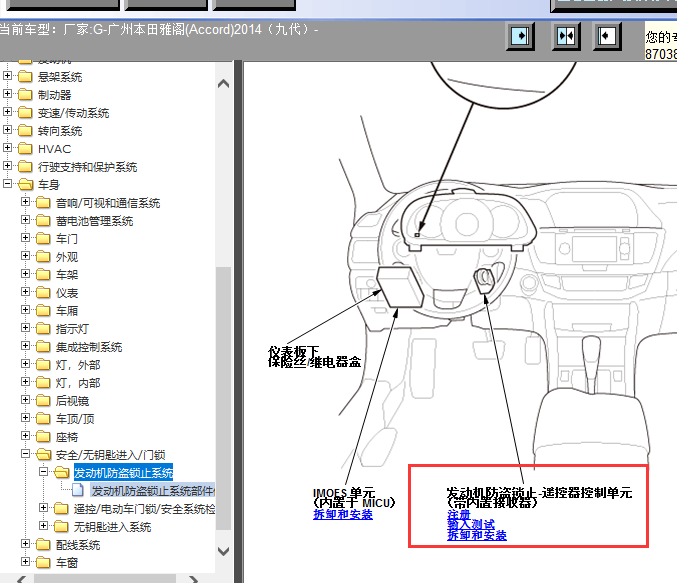This screenshot has height=583, width=677.
Task: Click the document icon for 发动机防盗锁止系统部件
Action: pyautogui.click(x=78, y=490)
